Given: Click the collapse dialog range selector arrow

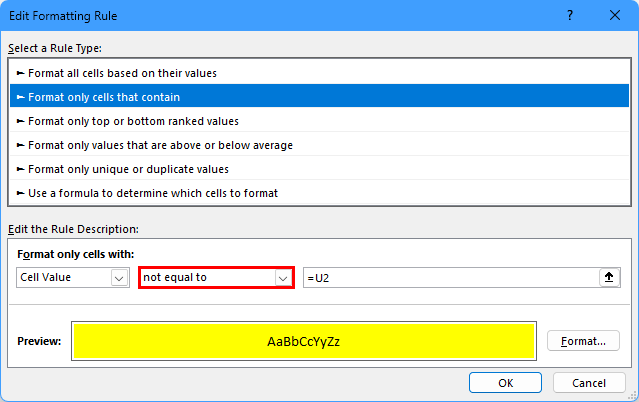Looking at the screenshot, I should click(609, 277).
